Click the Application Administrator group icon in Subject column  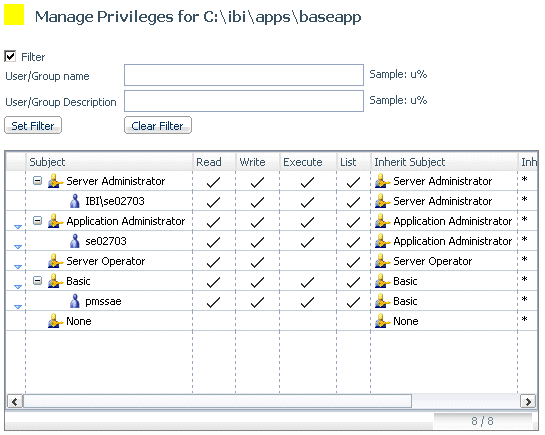[x=55, y=221]
